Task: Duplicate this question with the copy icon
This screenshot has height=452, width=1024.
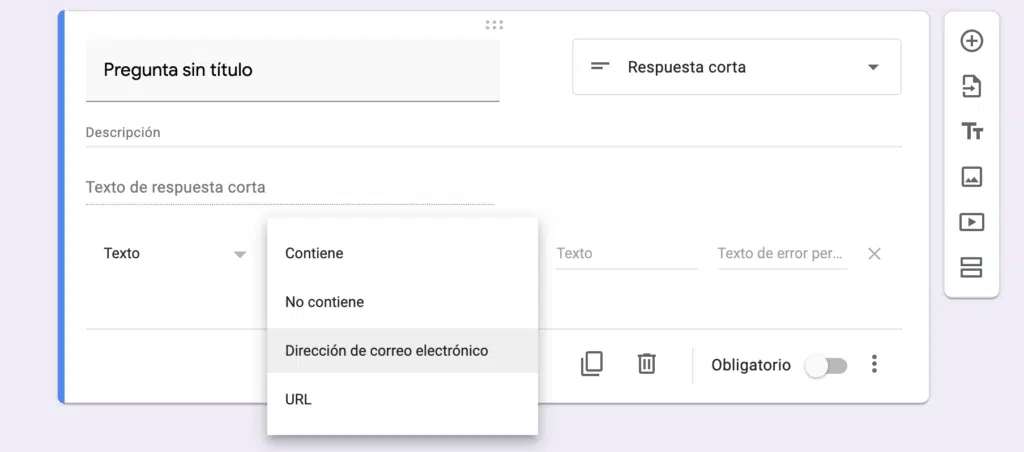Action: (591, 364)
